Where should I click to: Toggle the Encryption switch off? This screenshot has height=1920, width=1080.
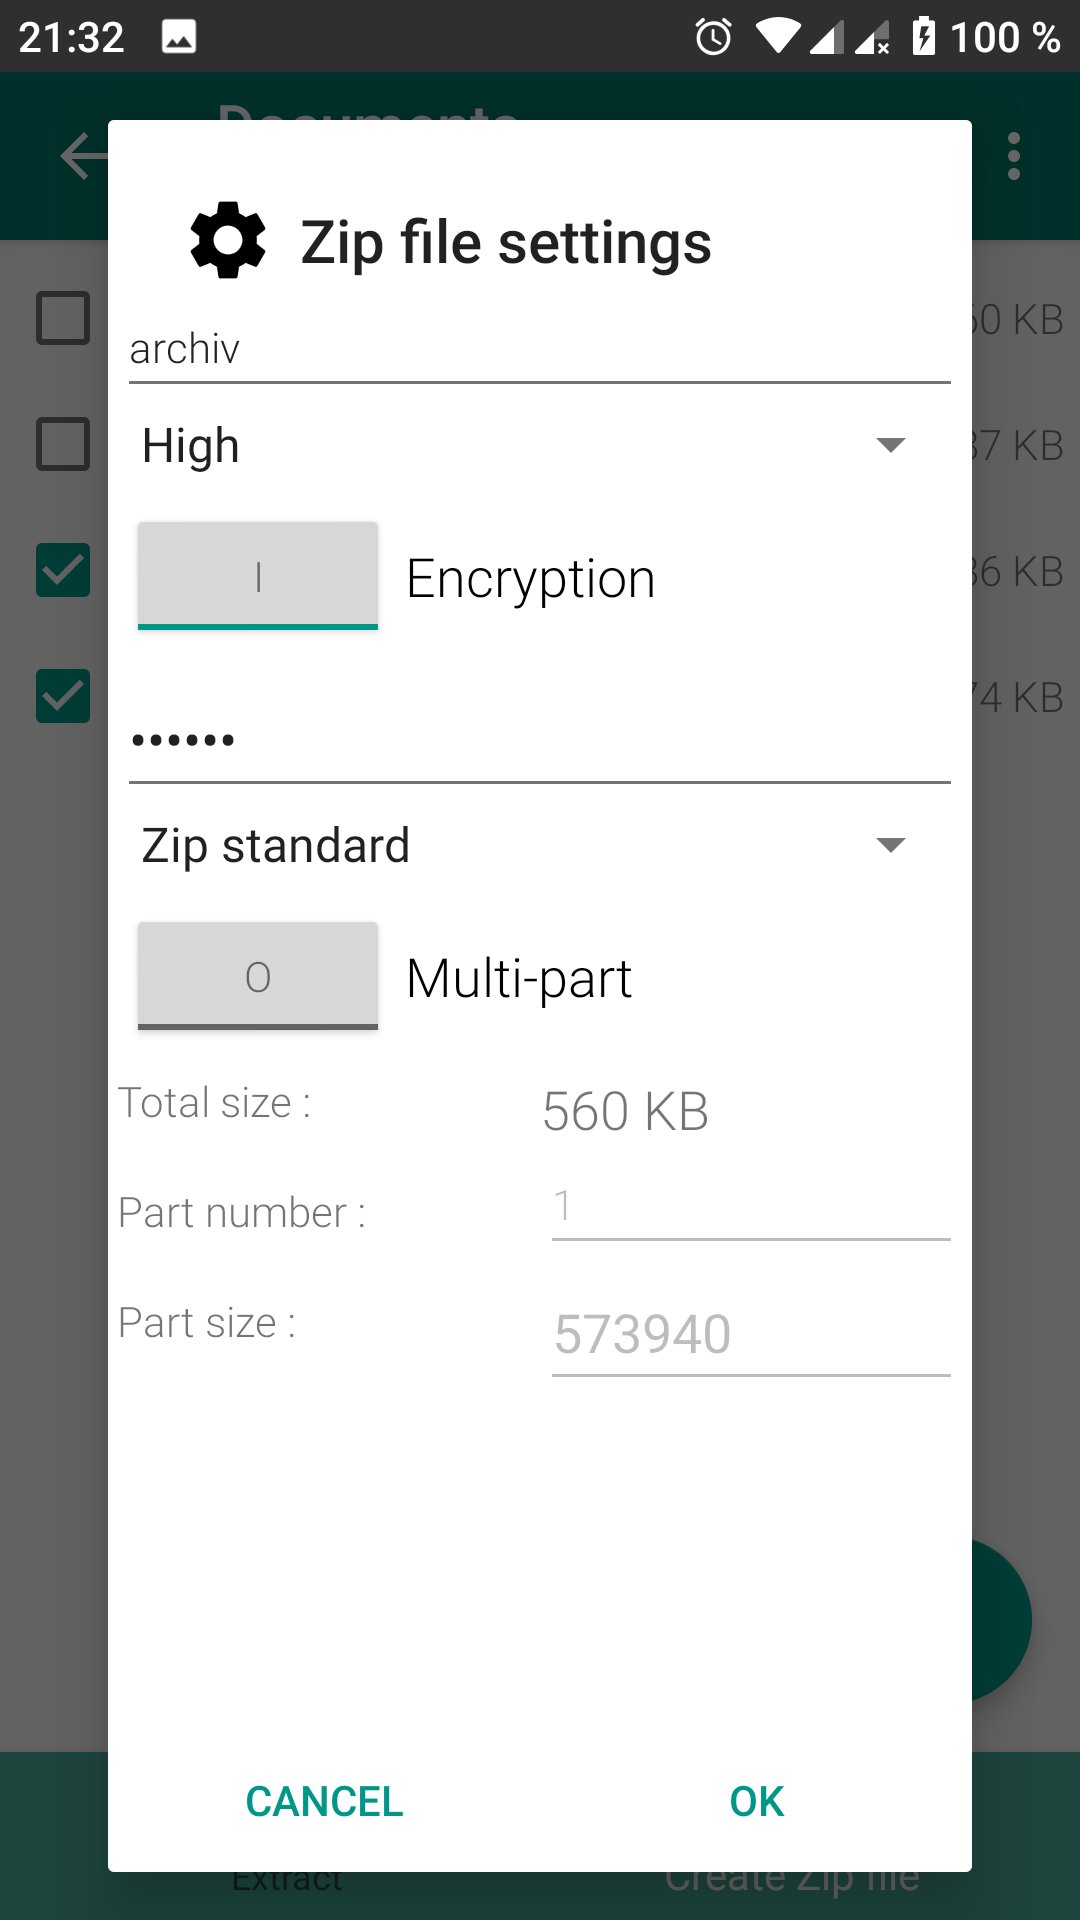coord(258,576)
